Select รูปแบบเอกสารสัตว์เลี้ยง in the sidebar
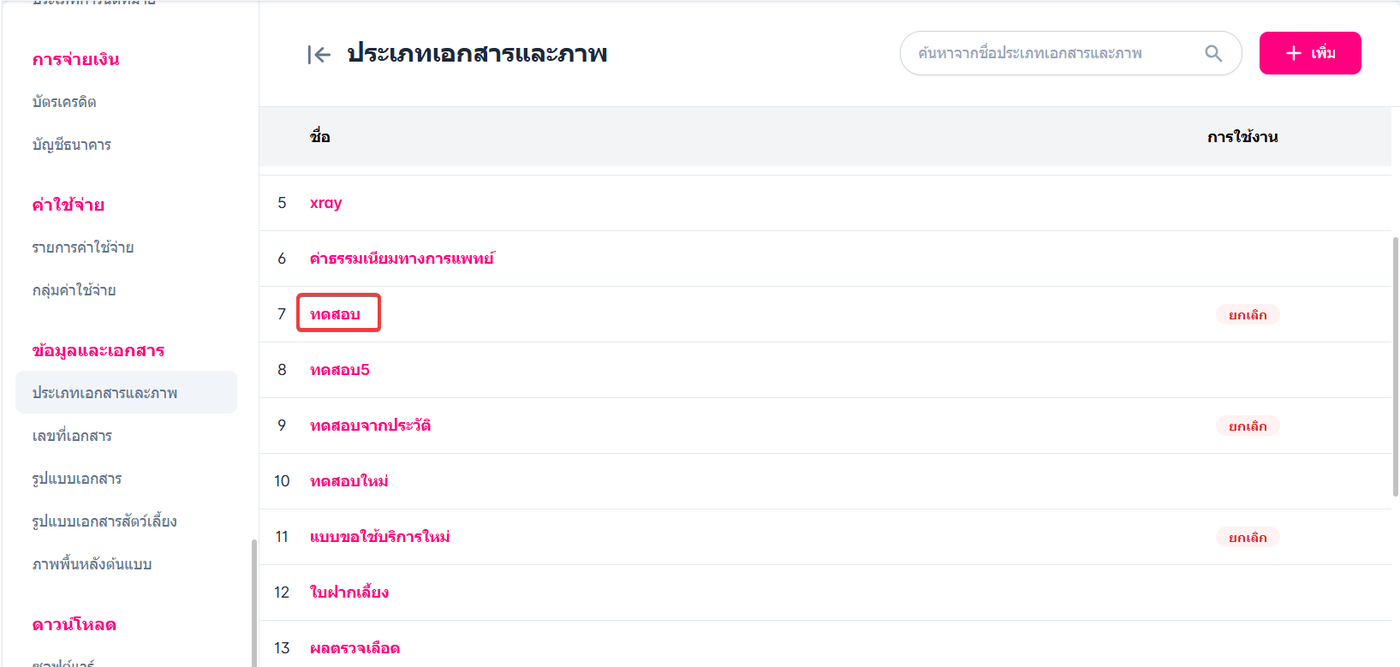Screen dimensions: 1400x667 click(104, 521)
